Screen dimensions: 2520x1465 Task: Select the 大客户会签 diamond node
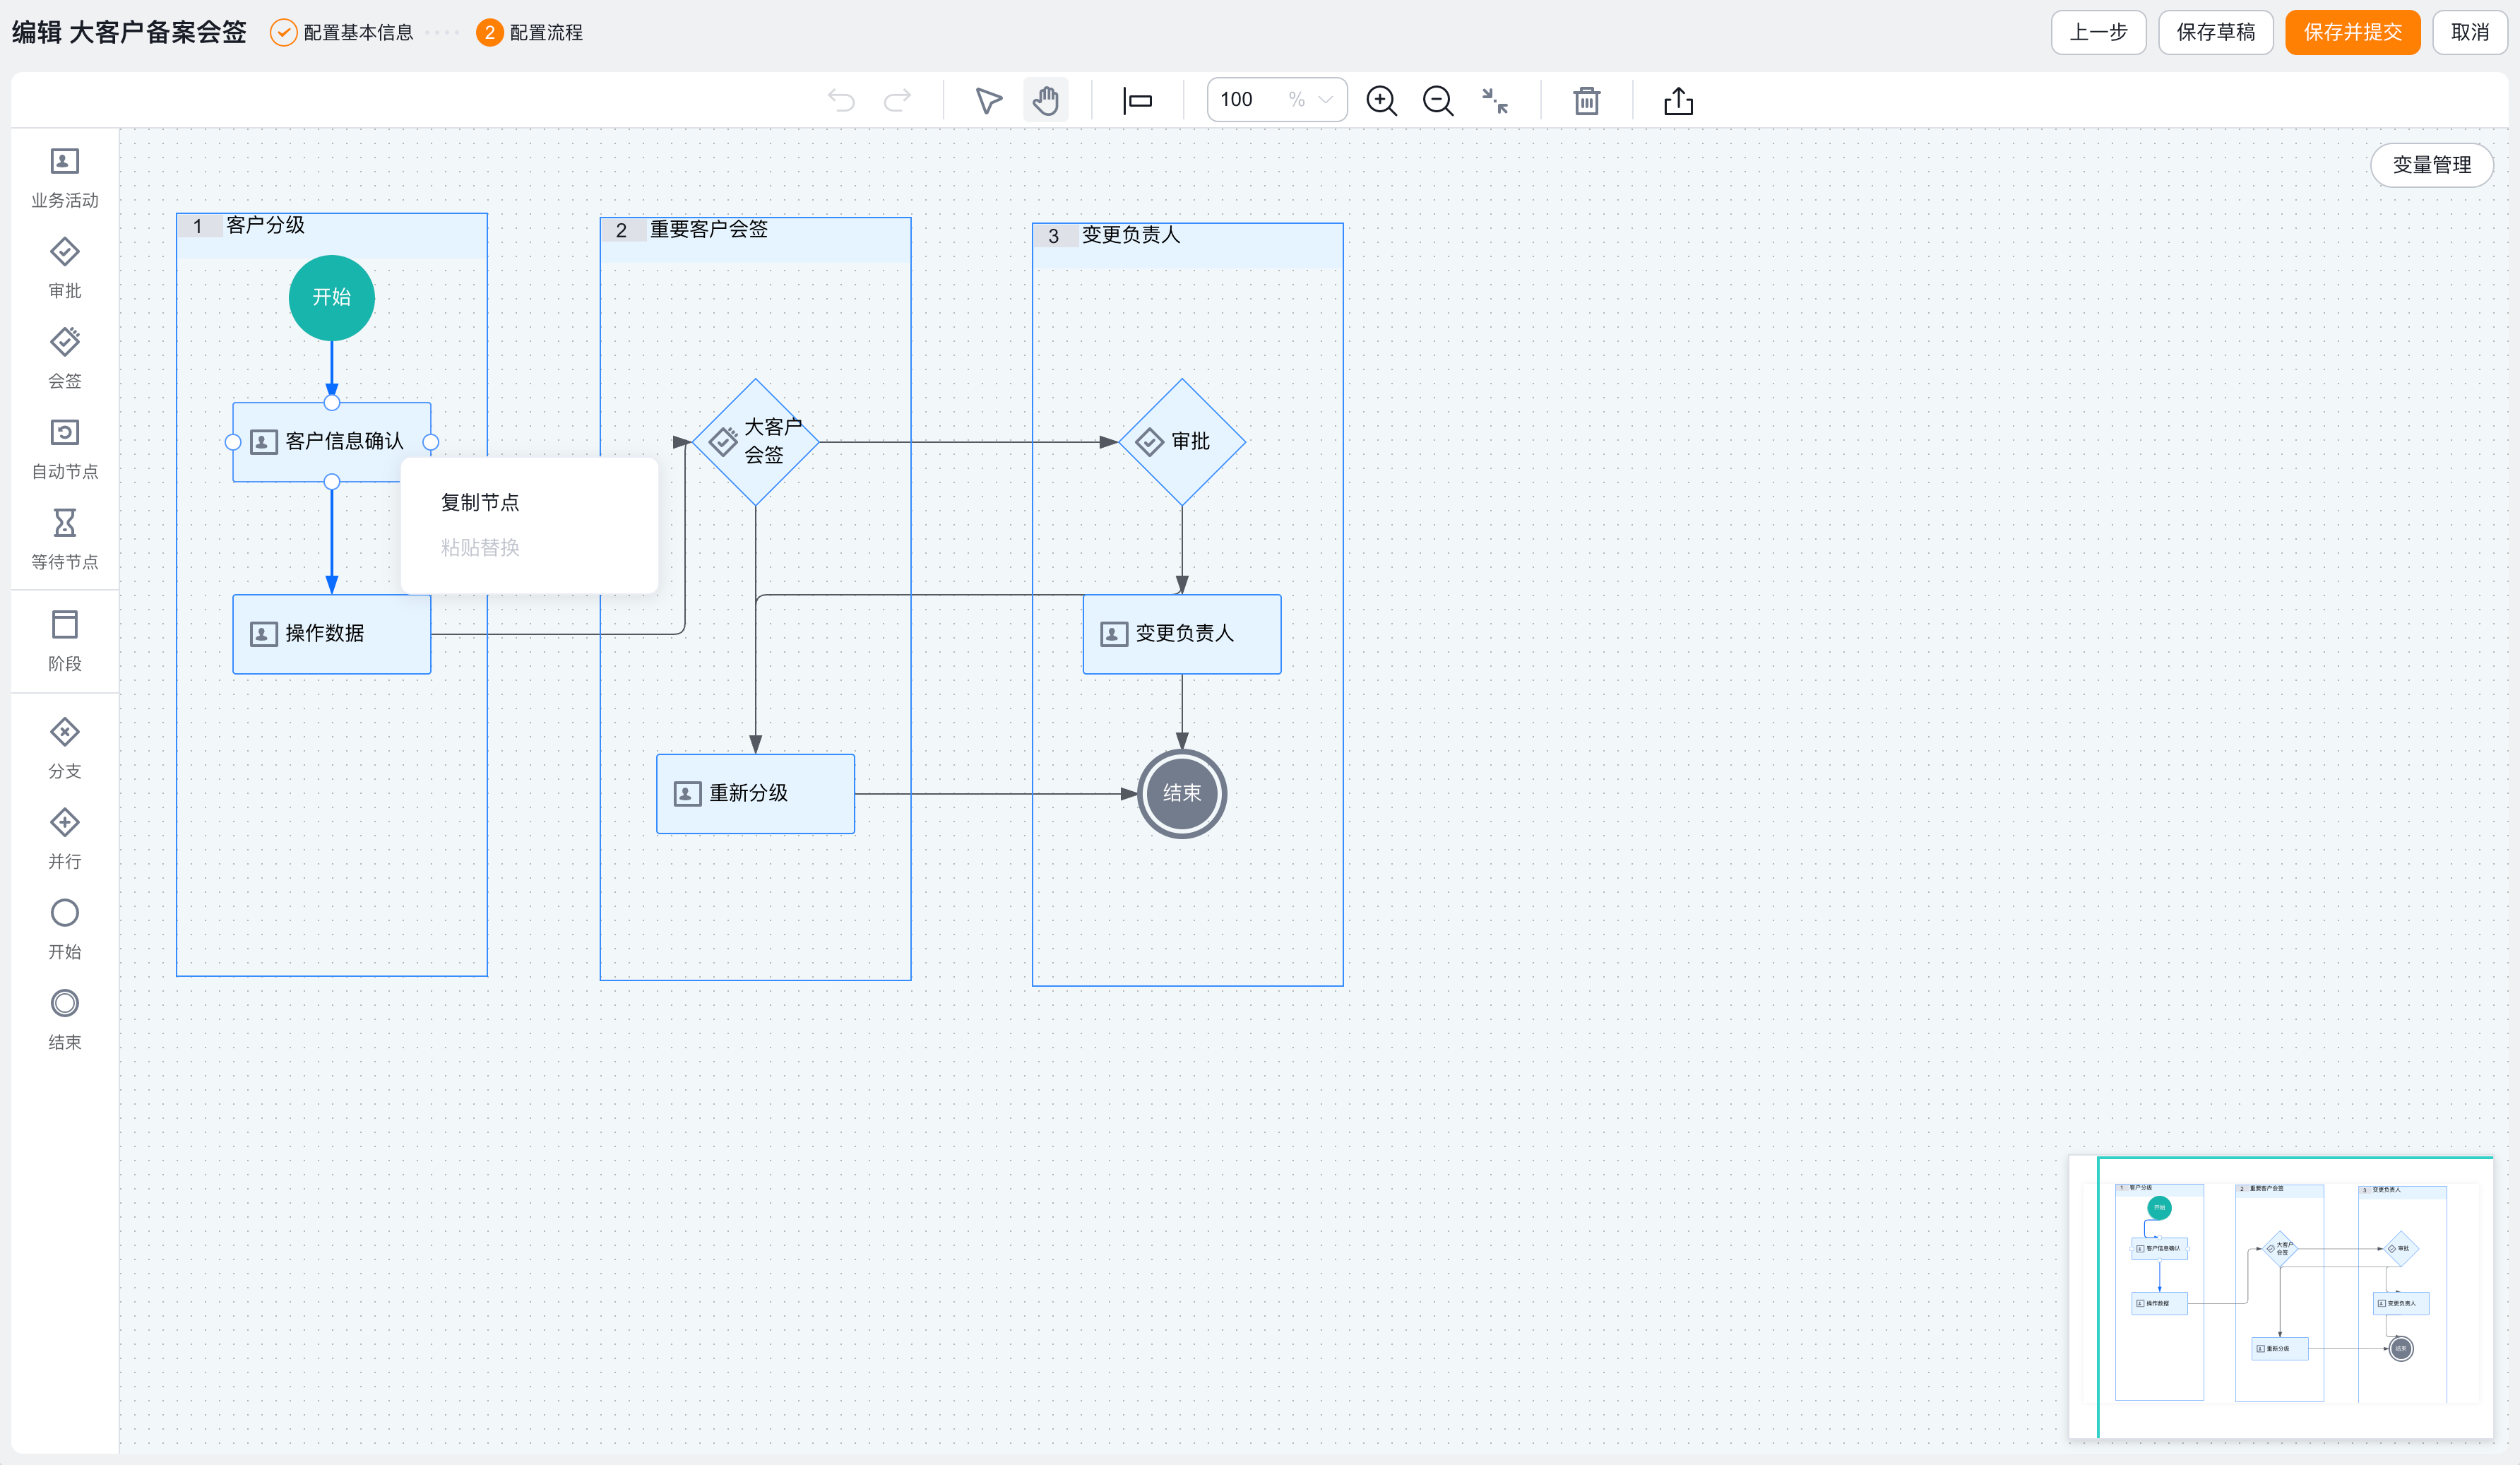pos(756,442)
